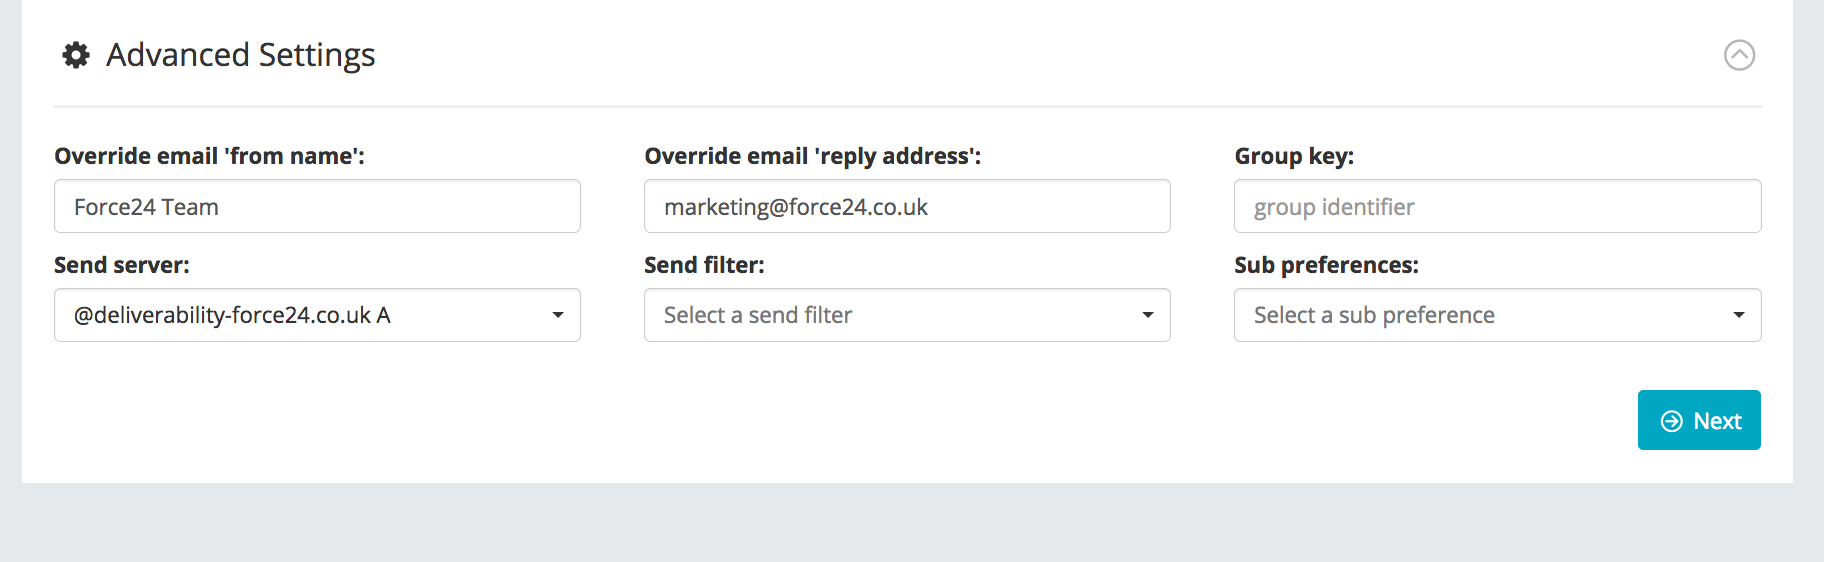Click the circled arrow icon inside Next

point(1671,421)
